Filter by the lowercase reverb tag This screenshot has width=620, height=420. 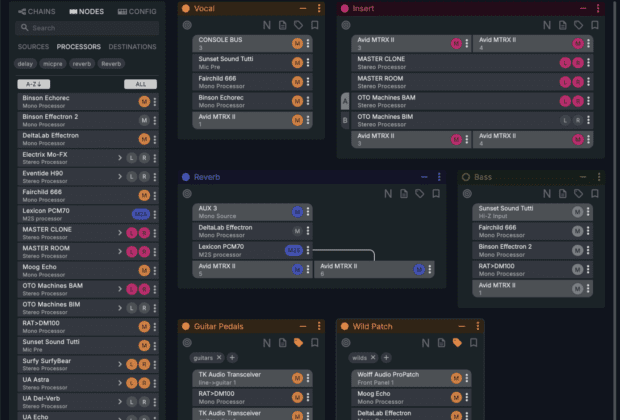point(82,64)
